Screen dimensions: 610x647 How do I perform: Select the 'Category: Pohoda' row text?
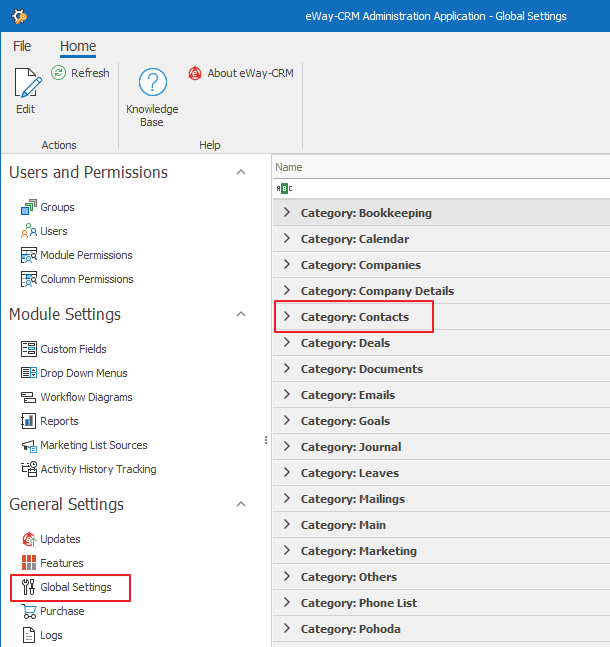click(350, 629)
